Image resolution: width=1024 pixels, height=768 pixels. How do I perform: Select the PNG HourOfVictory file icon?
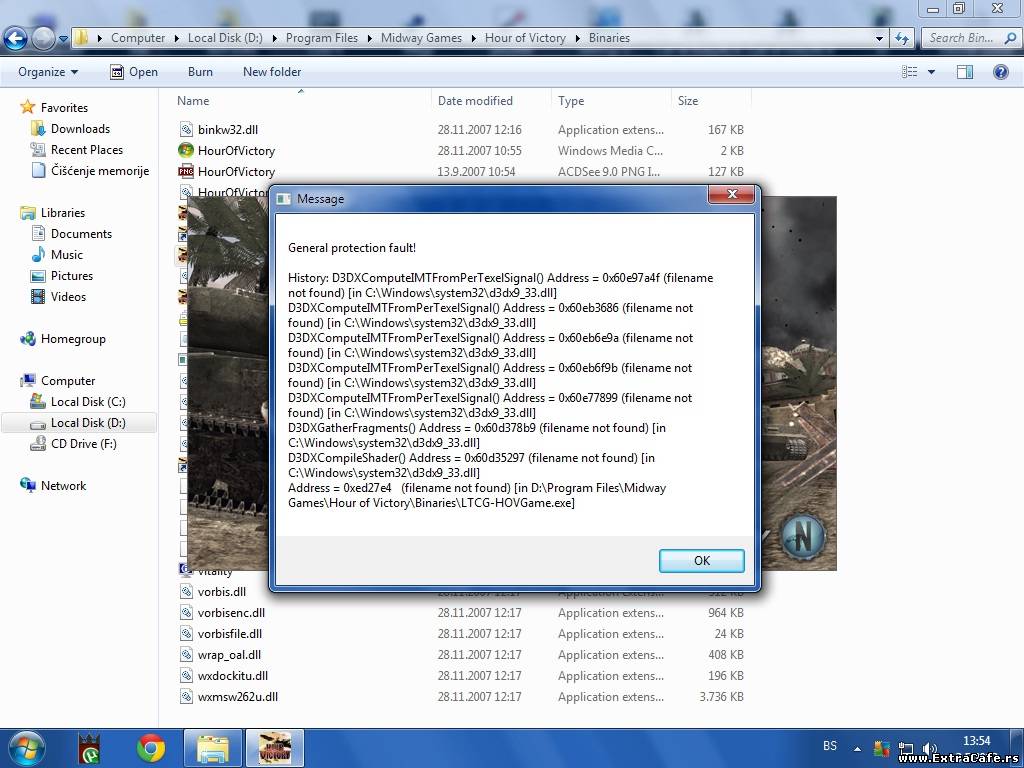(x=186, y=171)
